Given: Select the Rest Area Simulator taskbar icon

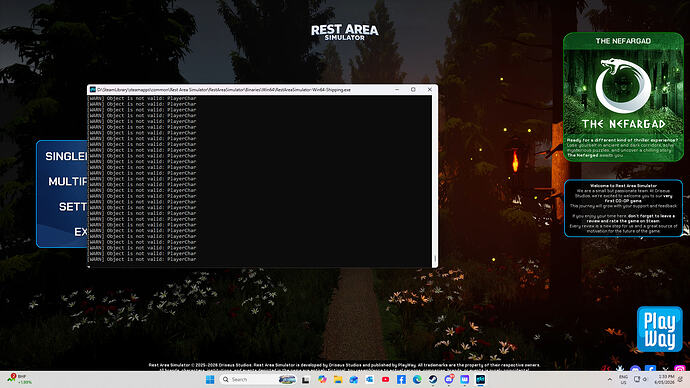Looking at the screenshot, I should 481,379.
